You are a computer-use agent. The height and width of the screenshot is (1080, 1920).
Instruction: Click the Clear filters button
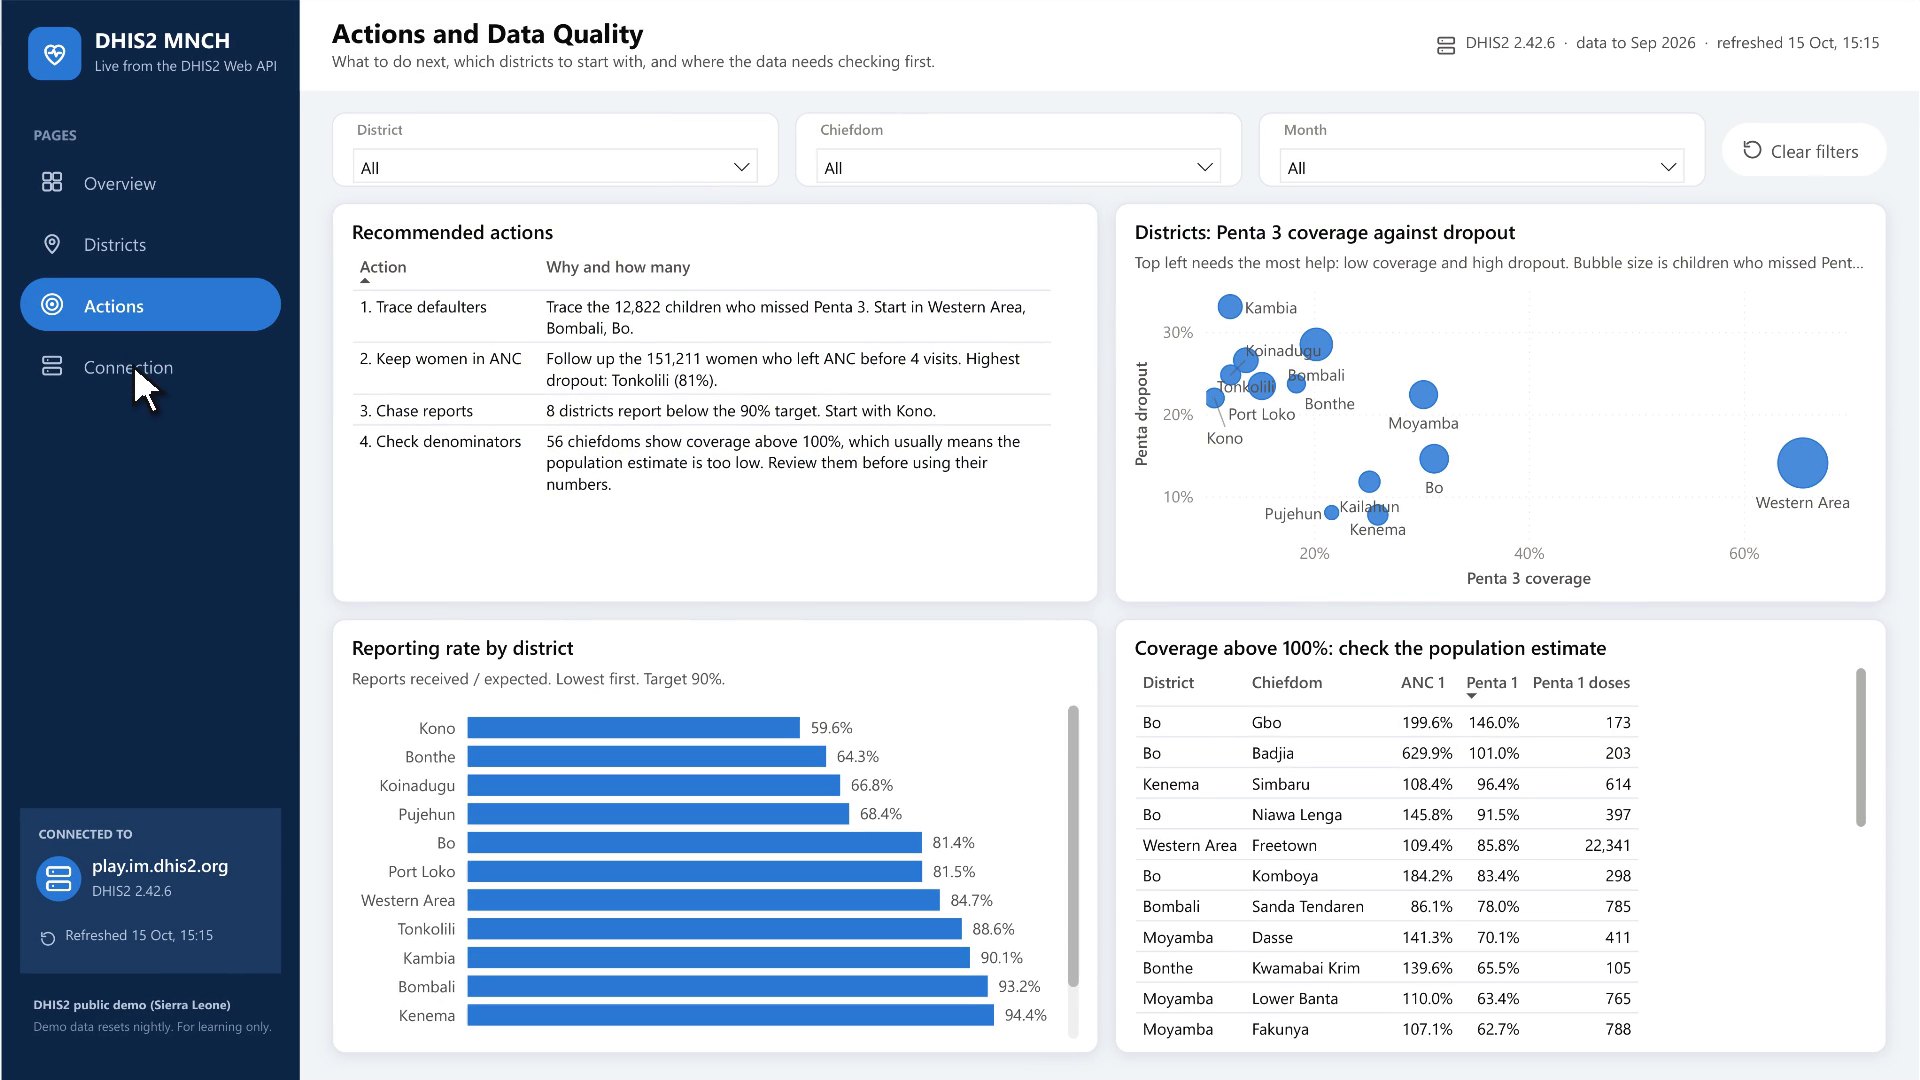[x=1803, y=150]
